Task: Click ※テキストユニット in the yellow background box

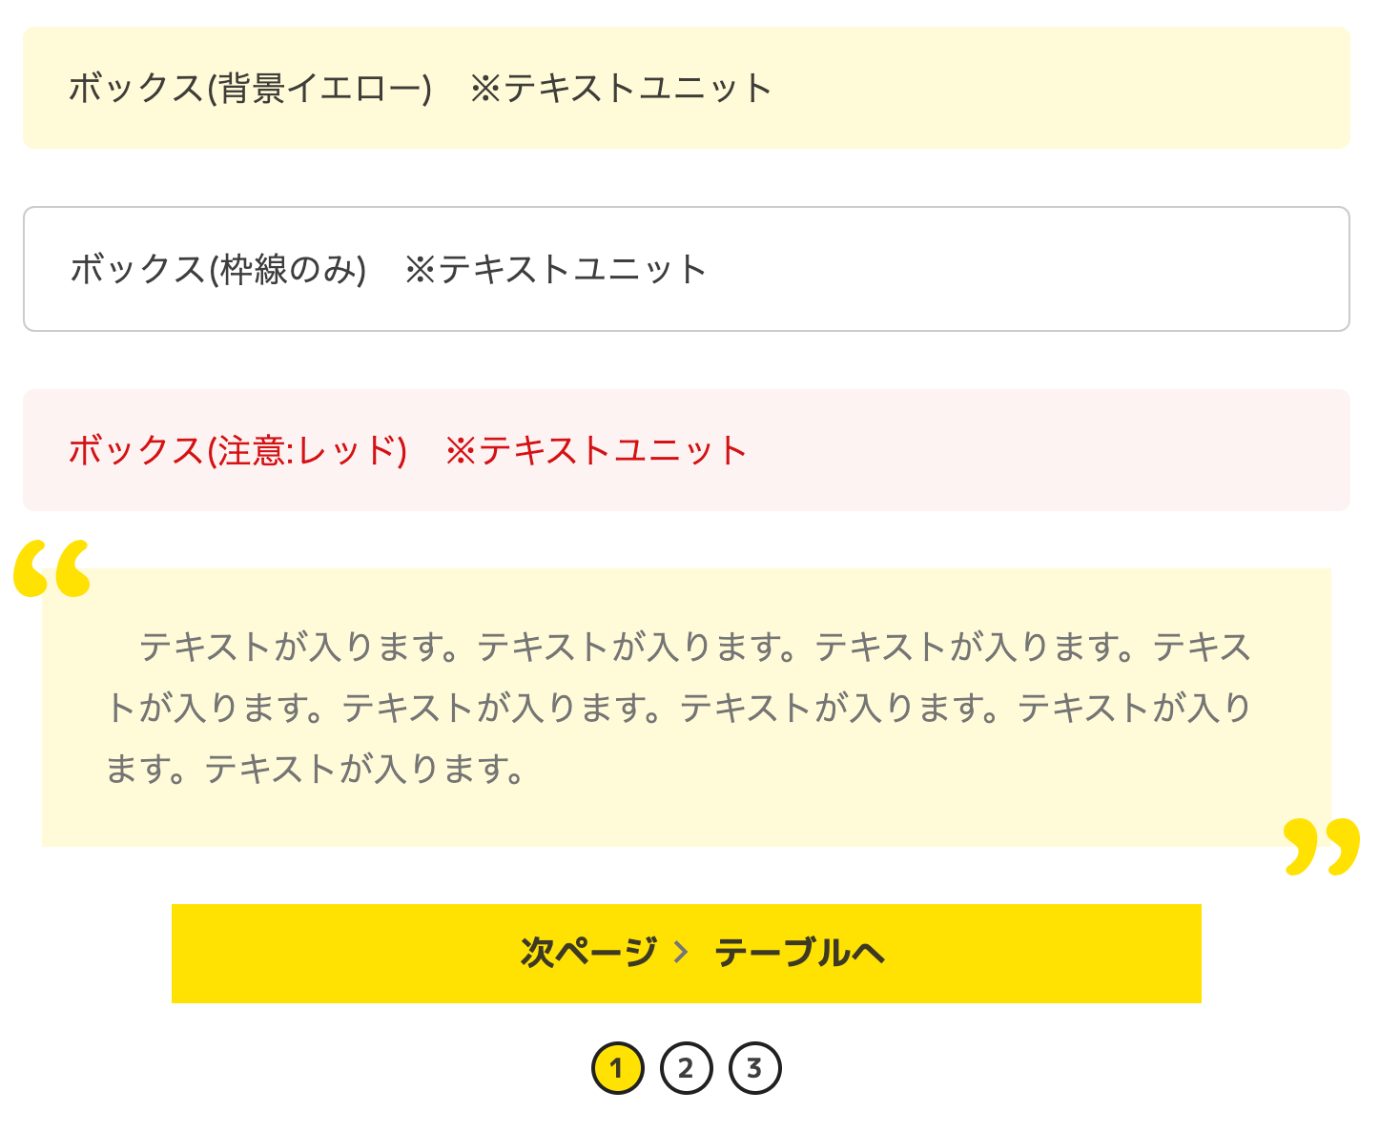Action: [621, 88]
